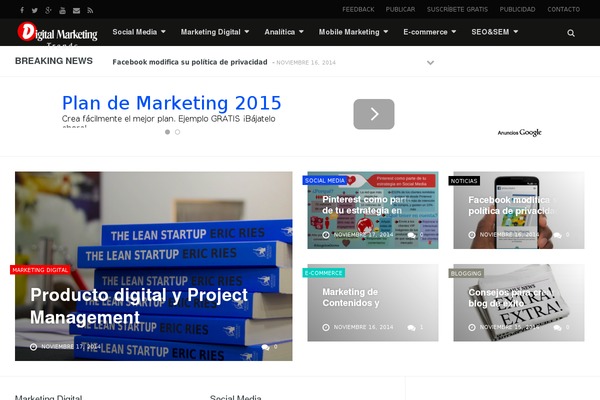600x400 pixels.
Task: Click the Blogging gray category tag
Action: pos(466,273)
